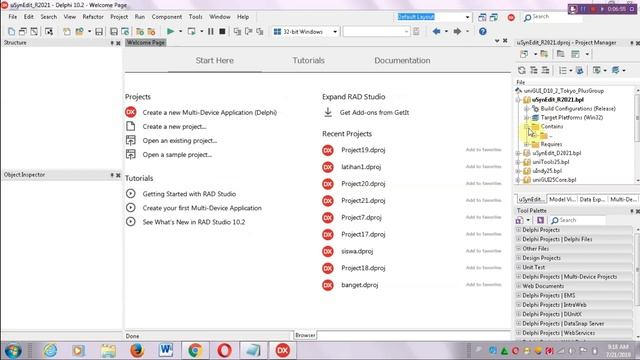Open recent project Project19.dproj
Screen dimensions: 640x360
(x=363, y=150)
